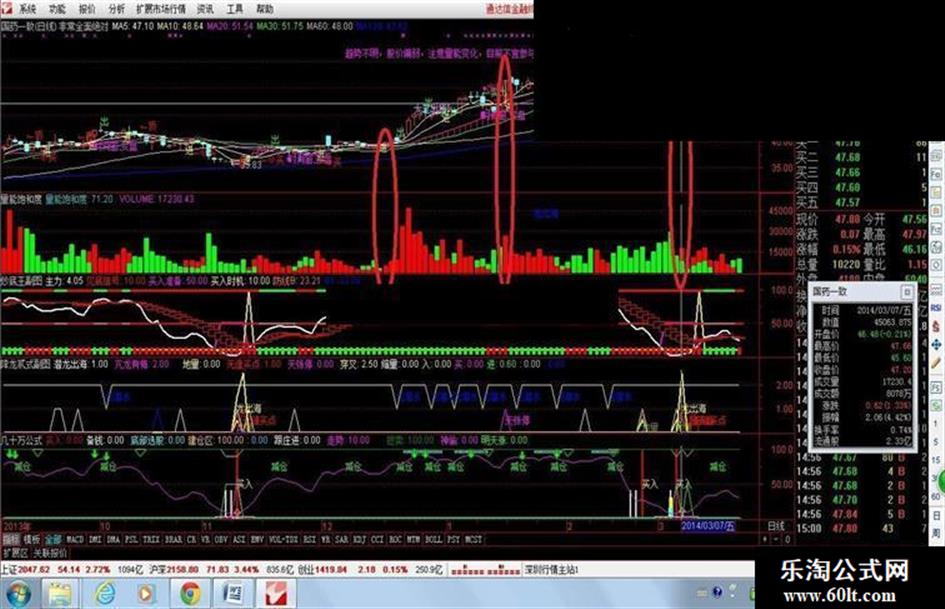Screen dimensions: 945x609
Task: Switch to the PSY indicator
Action: 454,540
